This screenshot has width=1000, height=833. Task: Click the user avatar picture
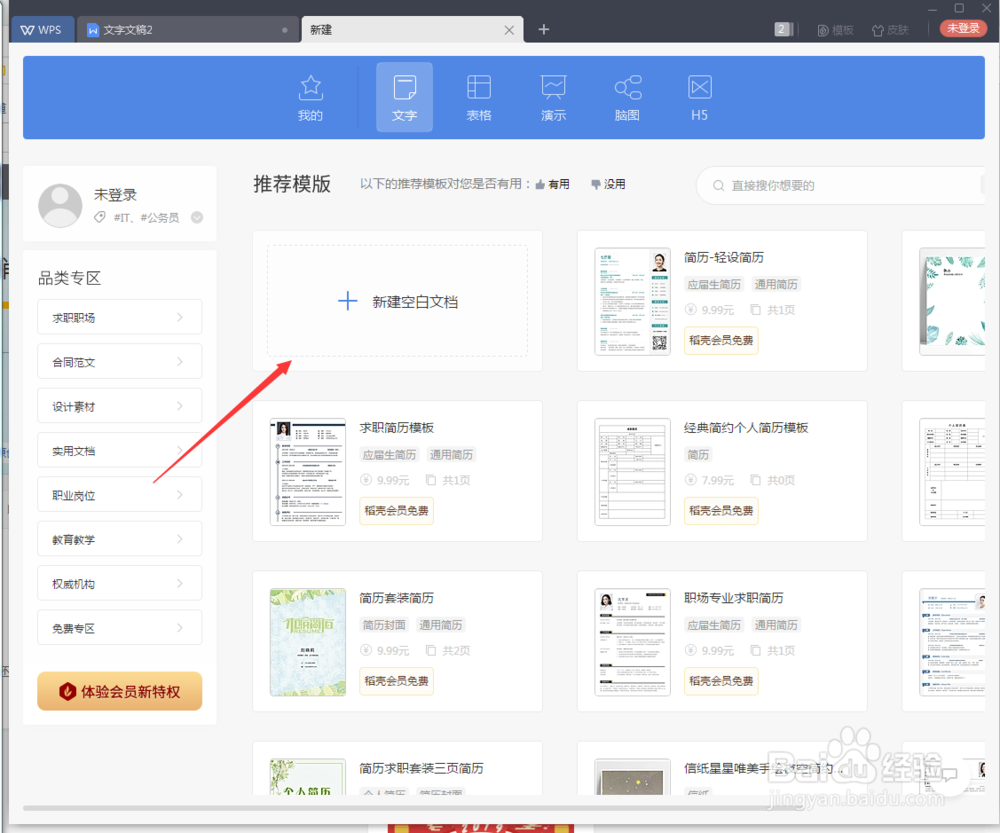[x=61, y=205]
